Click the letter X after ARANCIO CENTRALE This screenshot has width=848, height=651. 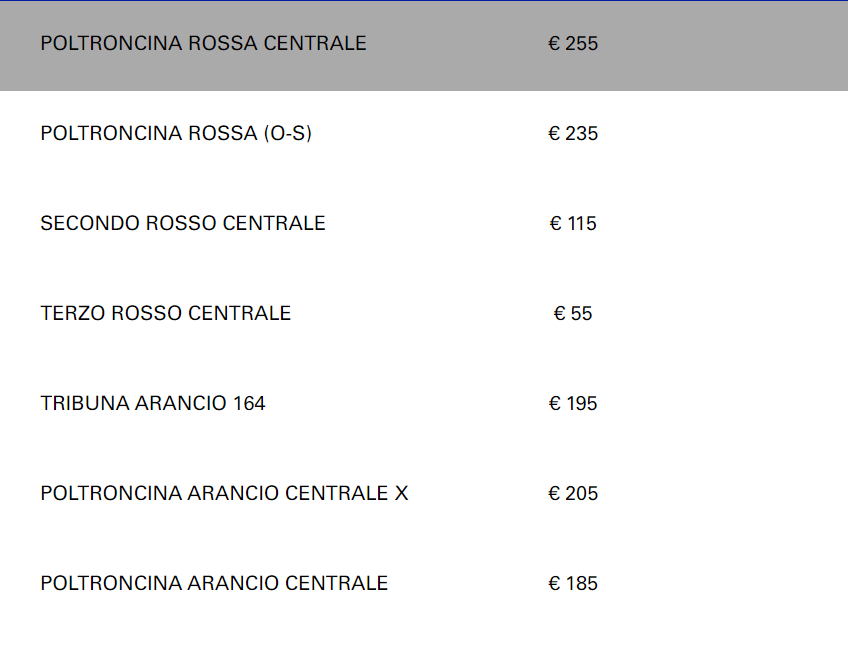pyautogui.click(x=401, y=494)
